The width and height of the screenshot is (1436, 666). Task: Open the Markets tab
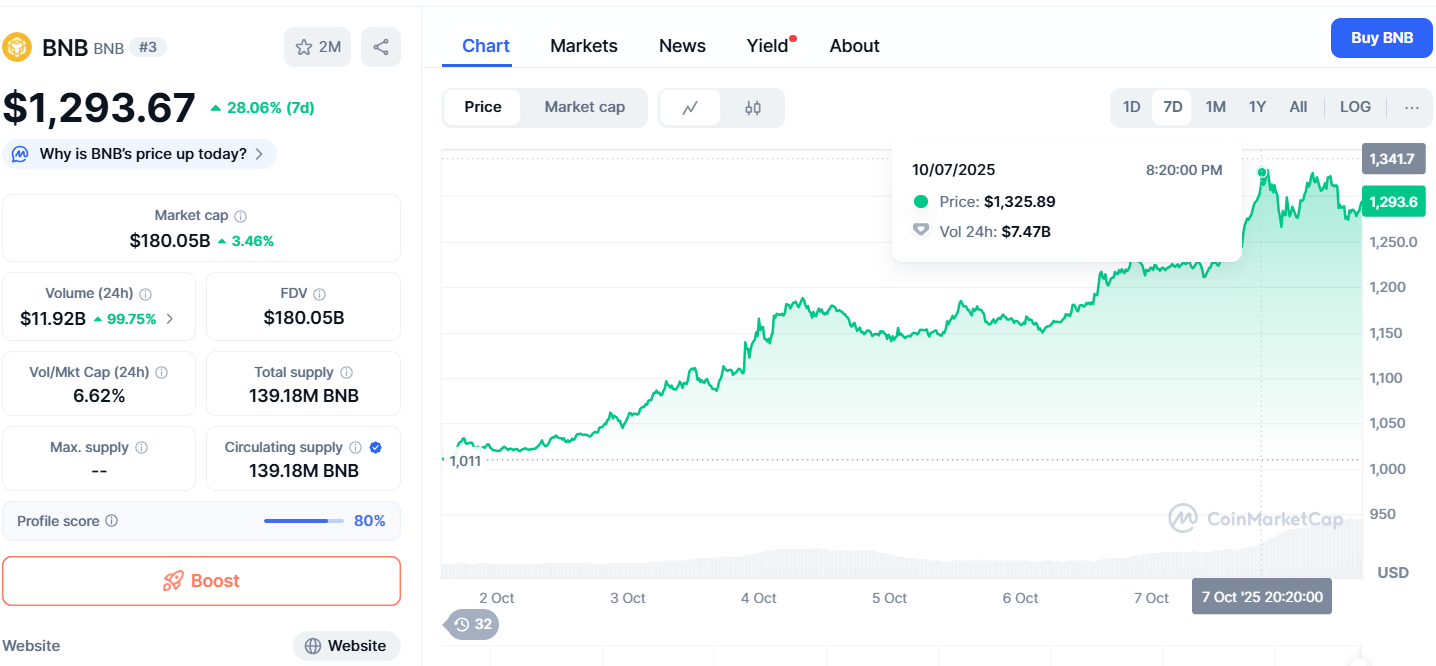pos(584,46)
